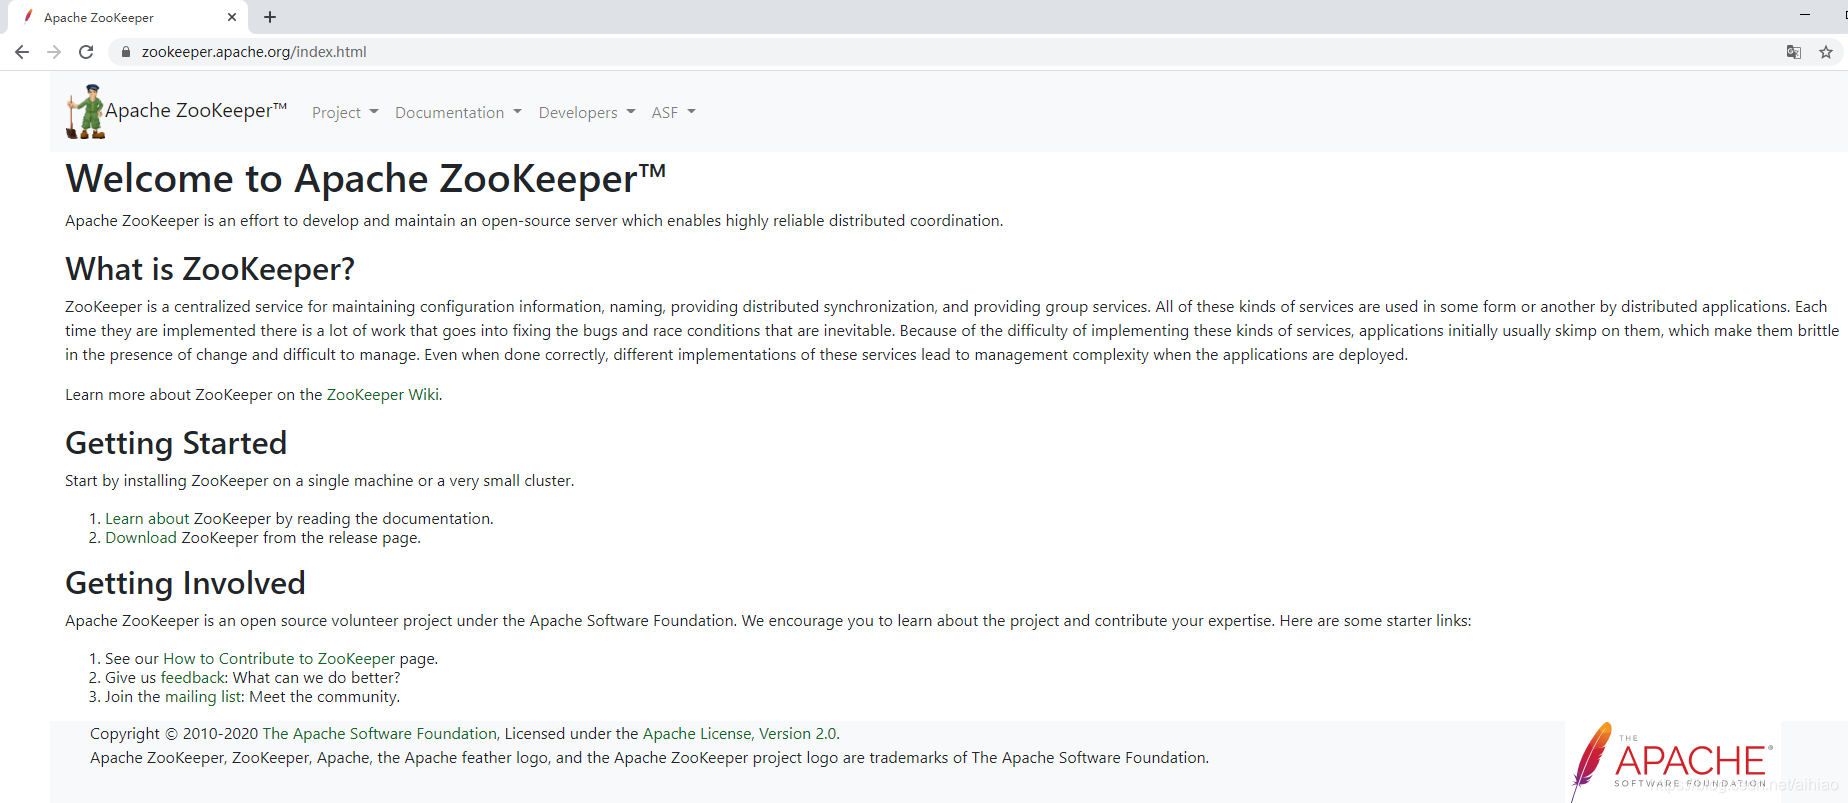Click the ZooKeeper mascot logo
This screenshot has width=1848, height=803.
pos(86,111)
